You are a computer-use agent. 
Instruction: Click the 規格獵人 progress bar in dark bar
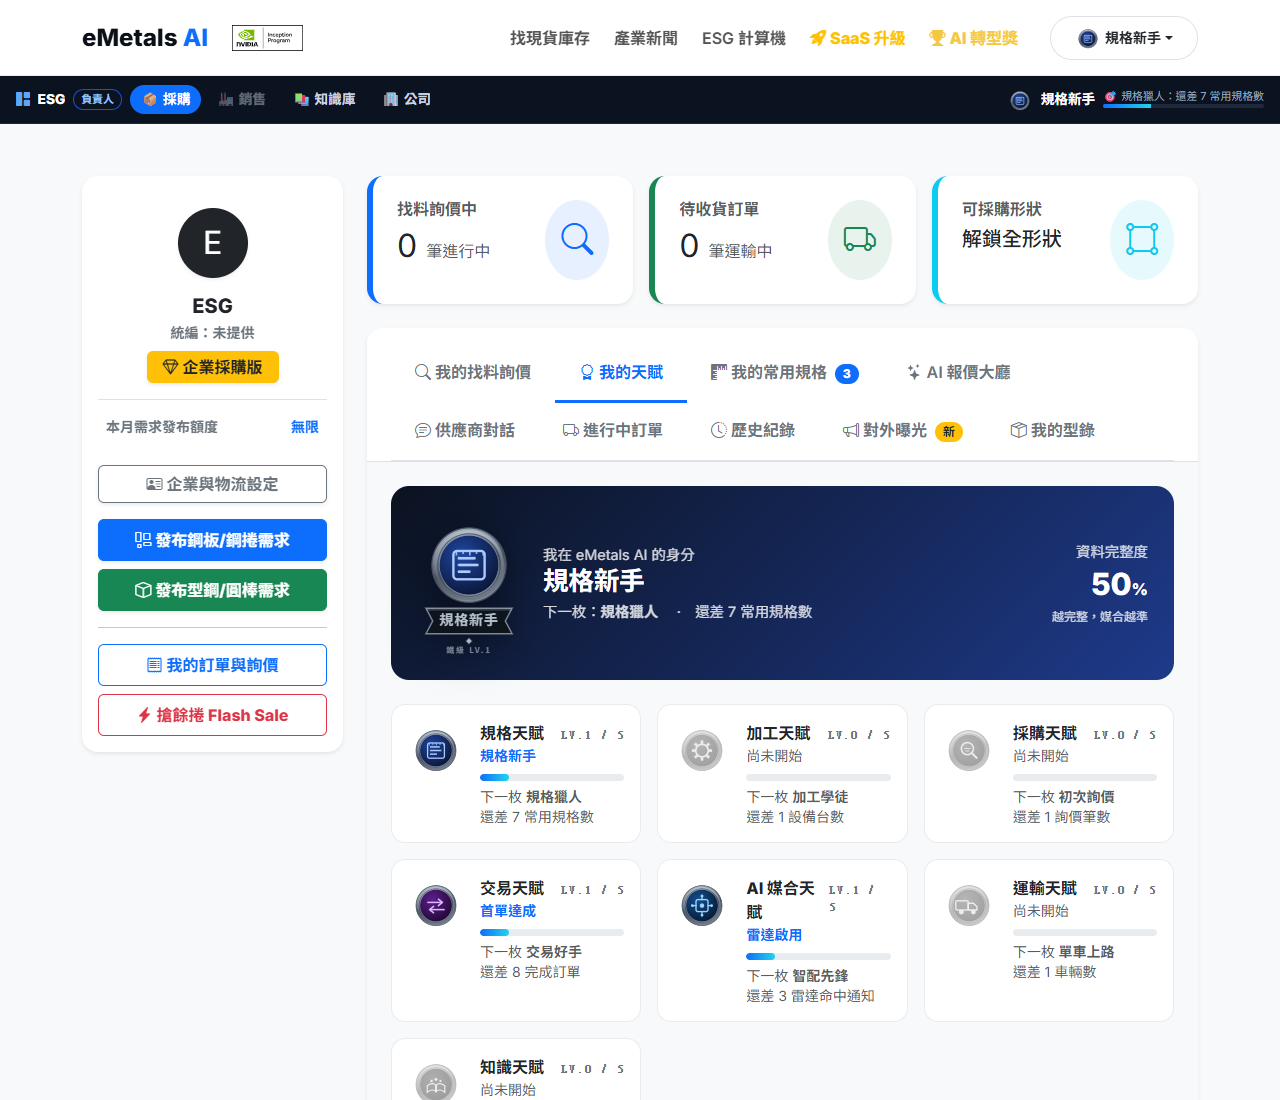click(1184, 106)
